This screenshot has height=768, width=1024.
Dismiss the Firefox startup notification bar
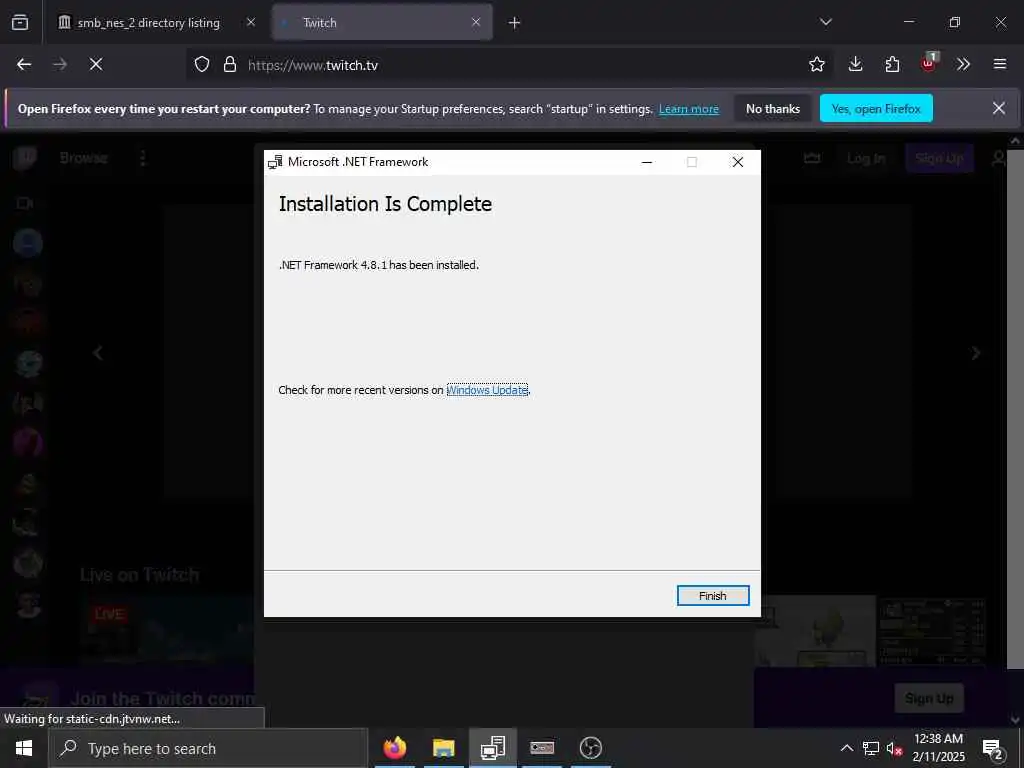pos(999,108)
